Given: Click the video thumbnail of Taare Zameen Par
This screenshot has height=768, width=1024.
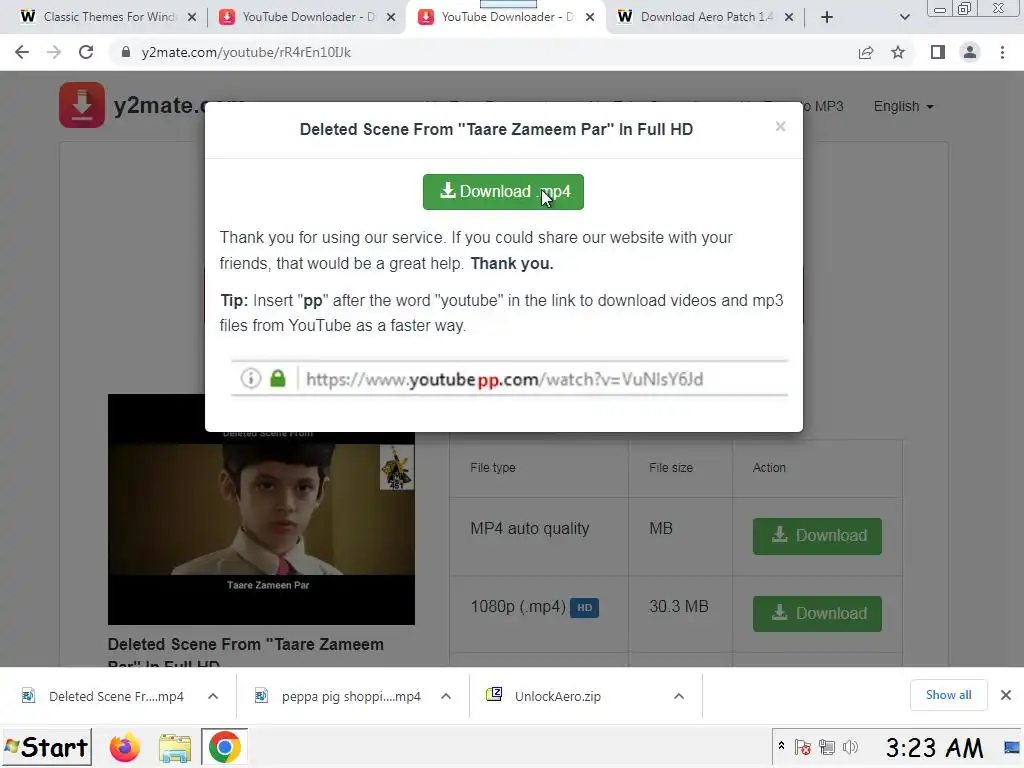Looking at the screenshot, I should point(261,509).
